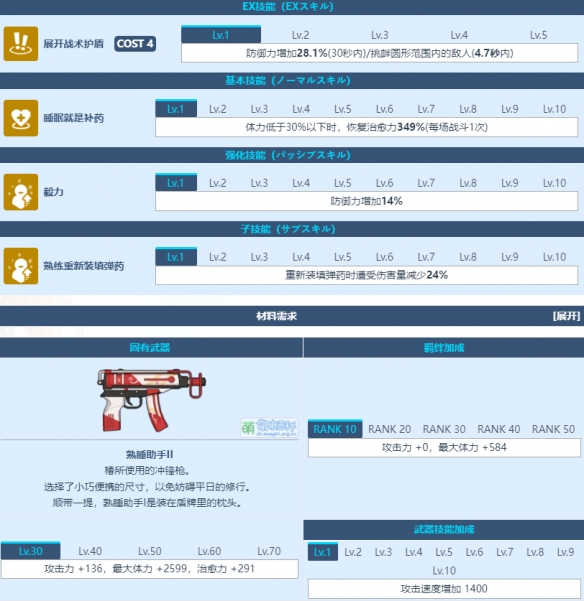The height and width of the screenshot is (601, 584).
Task: Select the RANK 40 bond bonus tab
Action: 499,429
